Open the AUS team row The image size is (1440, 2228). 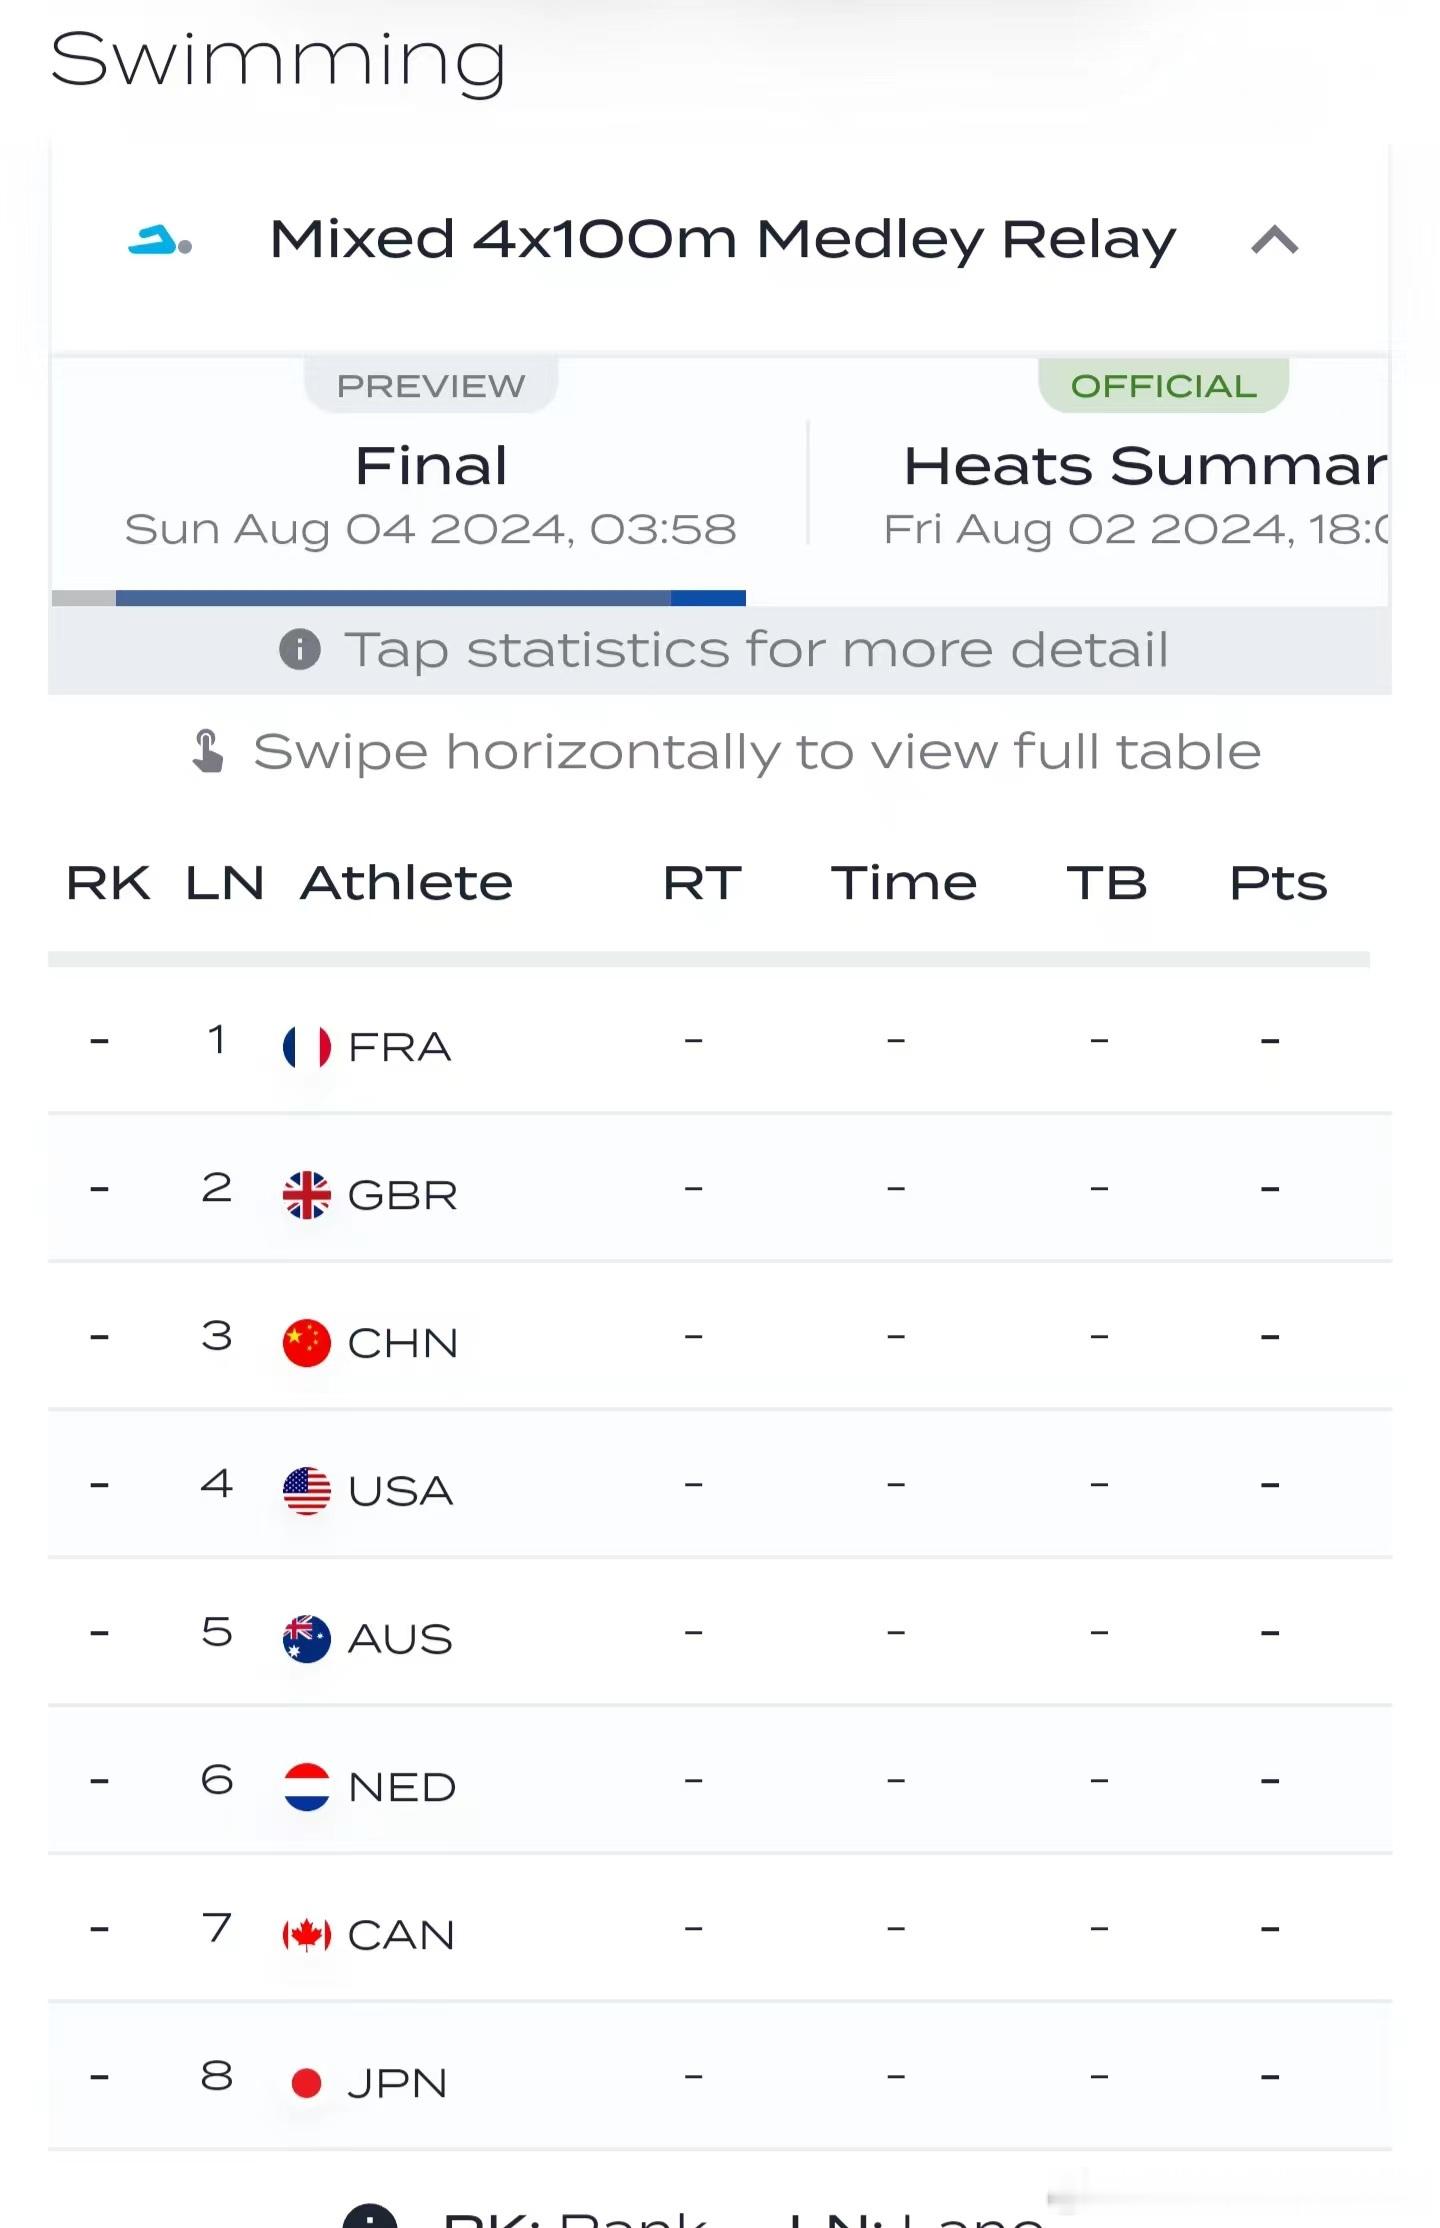click(x=720, y=1633)
